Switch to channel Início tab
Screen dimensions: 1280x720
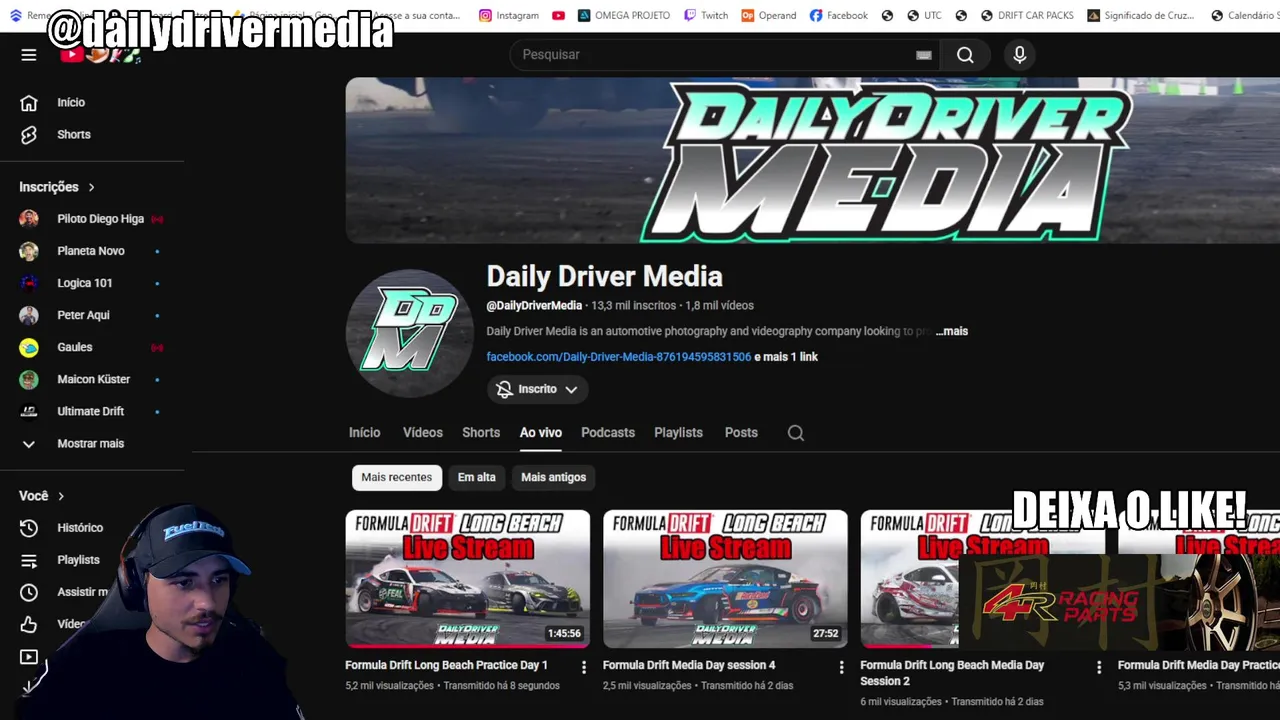tap(365, 433)
